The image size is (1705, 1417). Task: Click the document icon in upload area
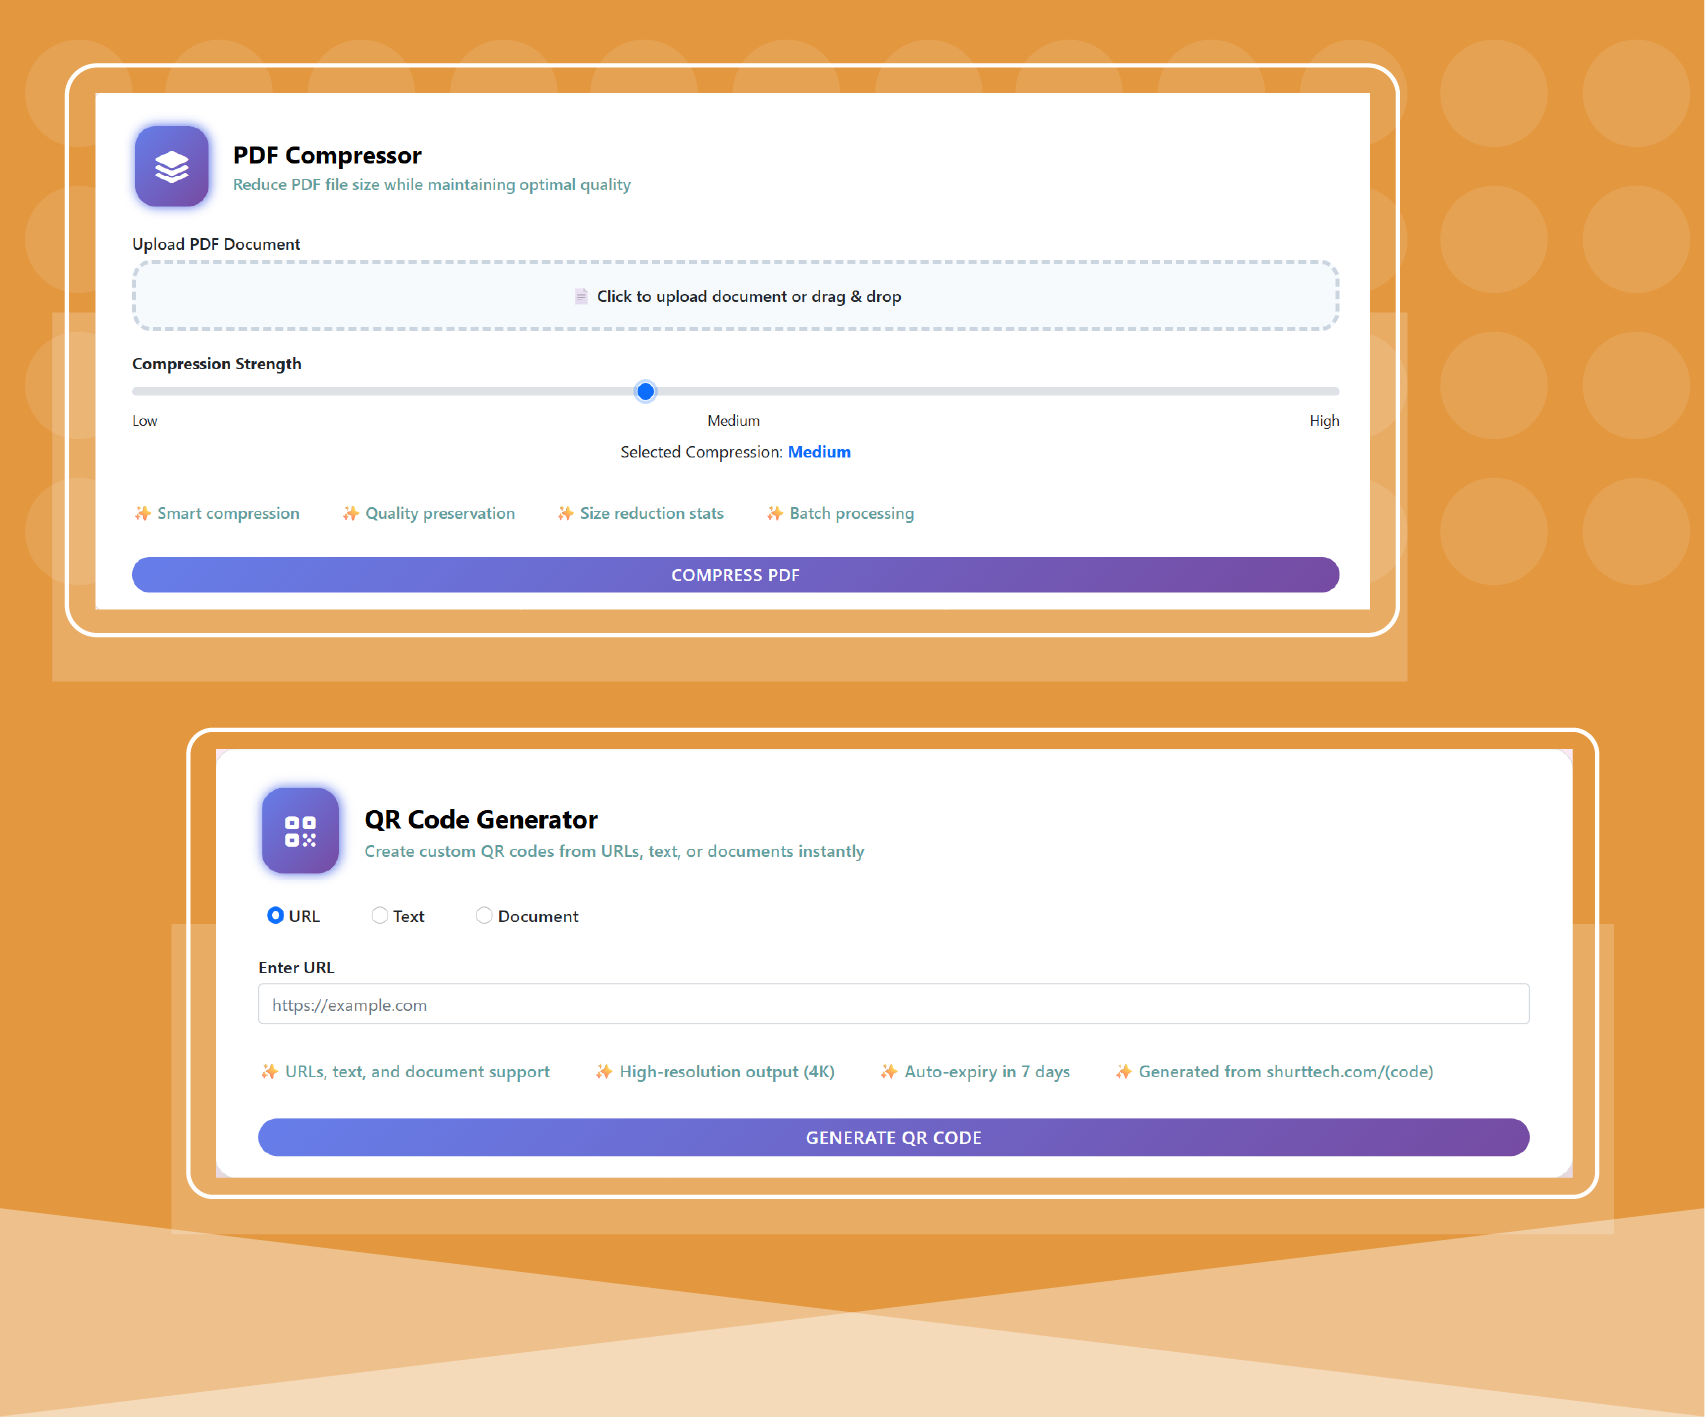click(581, 296)
